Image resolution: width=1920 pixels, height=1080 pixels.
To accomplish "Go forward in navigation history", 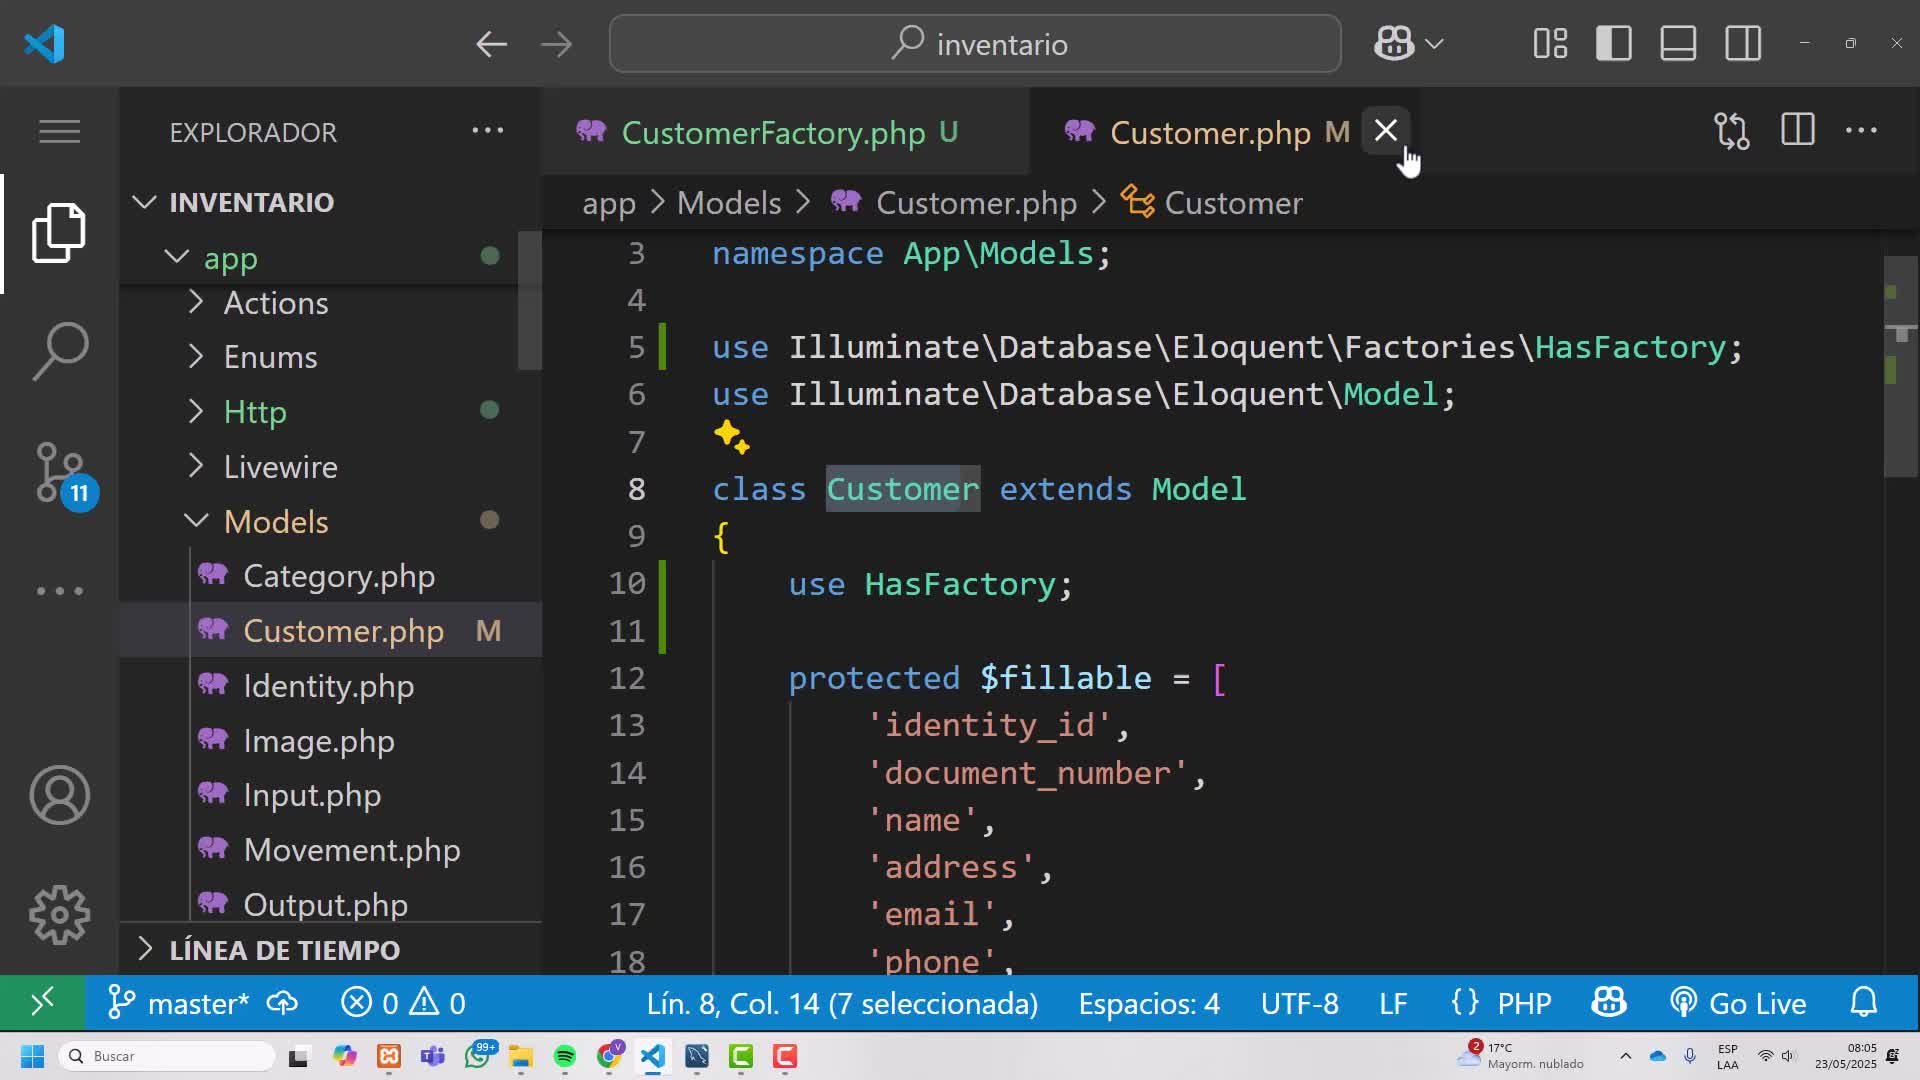I will click(556, 44).
